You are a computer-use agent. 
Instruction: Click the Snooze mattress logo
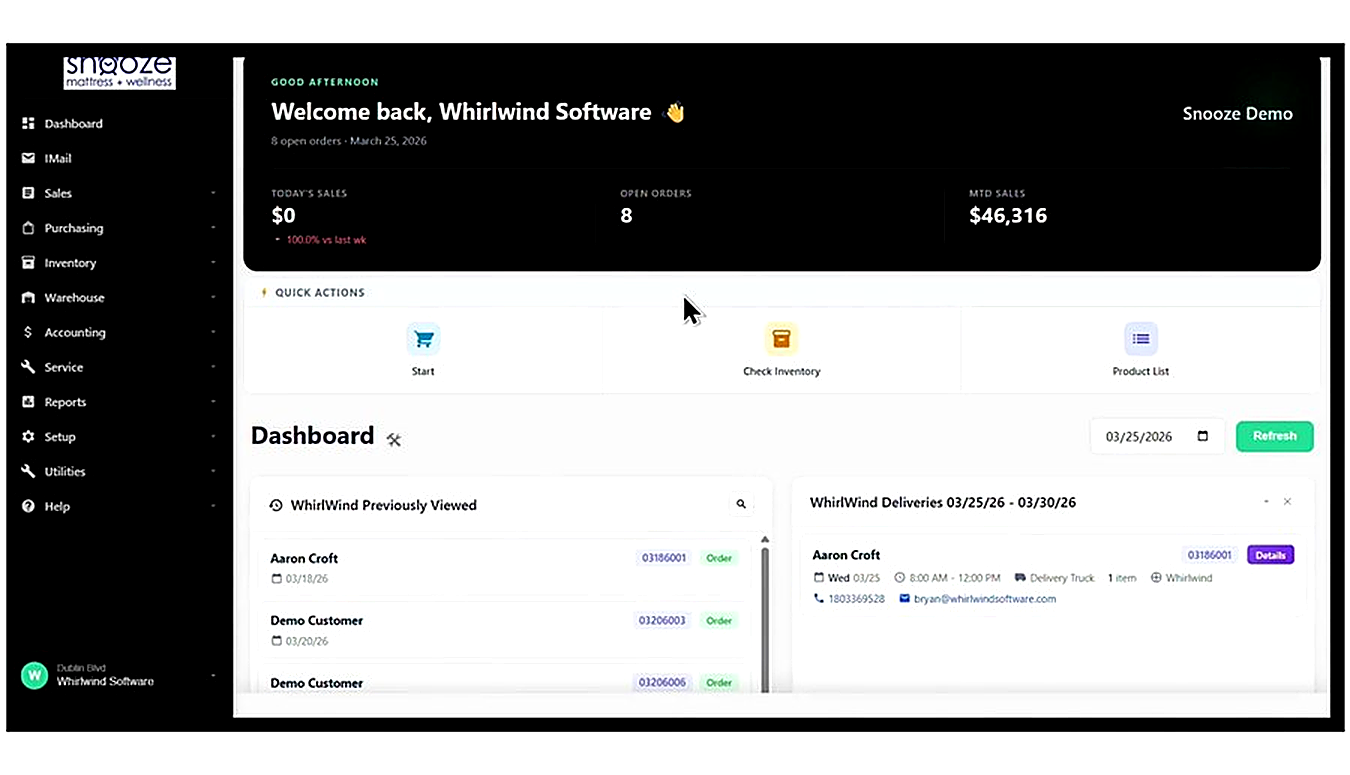tap(119, 71)
